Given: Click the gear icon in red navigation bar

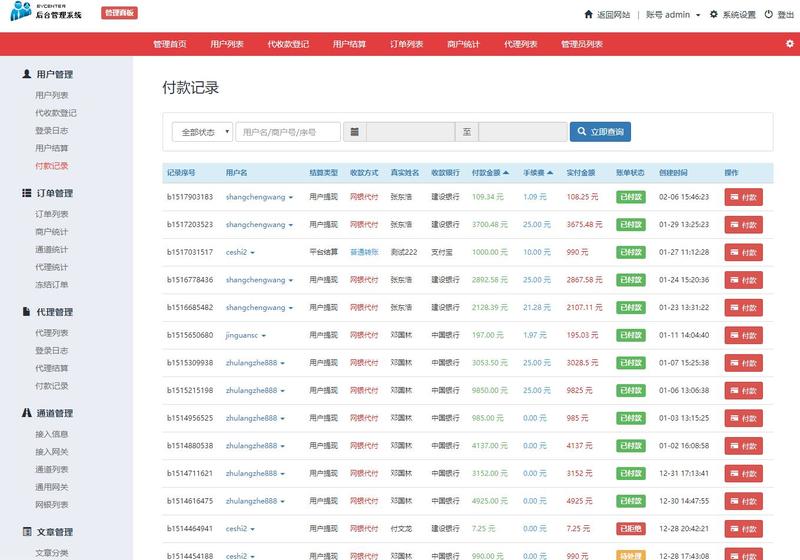Looking at the screenshot, I should tap(789, 44).
